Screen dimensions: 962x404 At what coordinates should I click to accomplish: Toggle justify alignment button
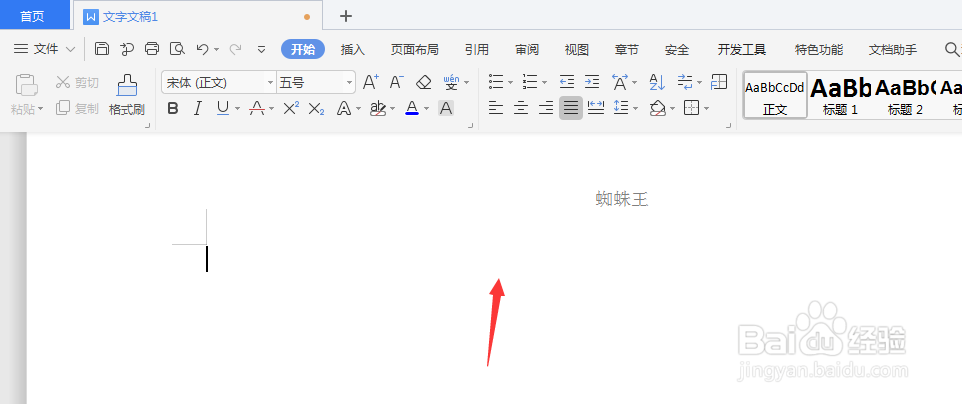click(x=571, y=109)
